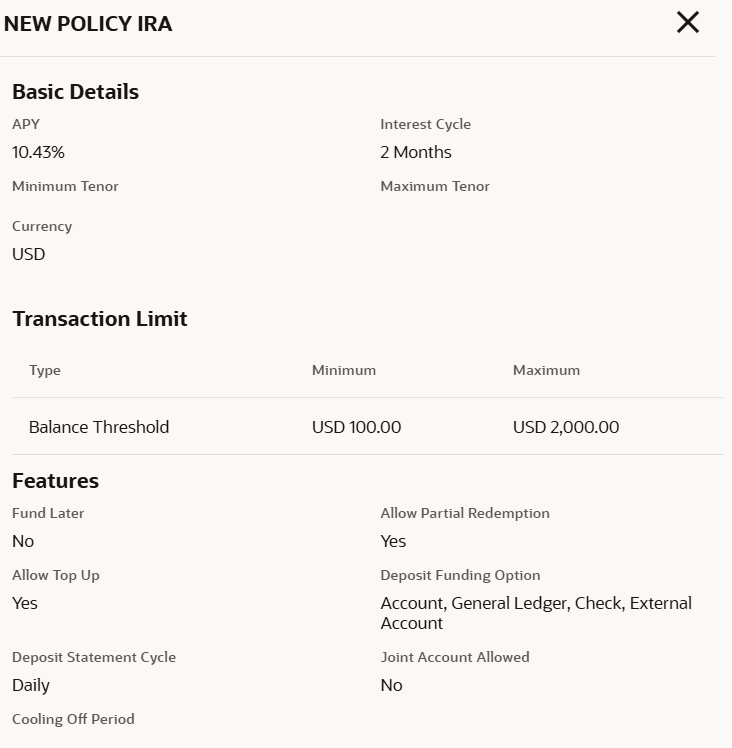Select the Basic Details heading
This screenshot has height=748, width=732.
point(75,92)
